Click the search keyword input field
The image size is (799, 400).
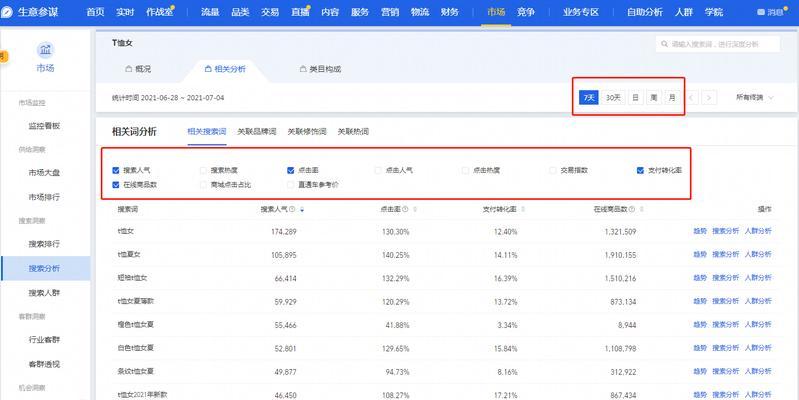click(x=718, y=44)
